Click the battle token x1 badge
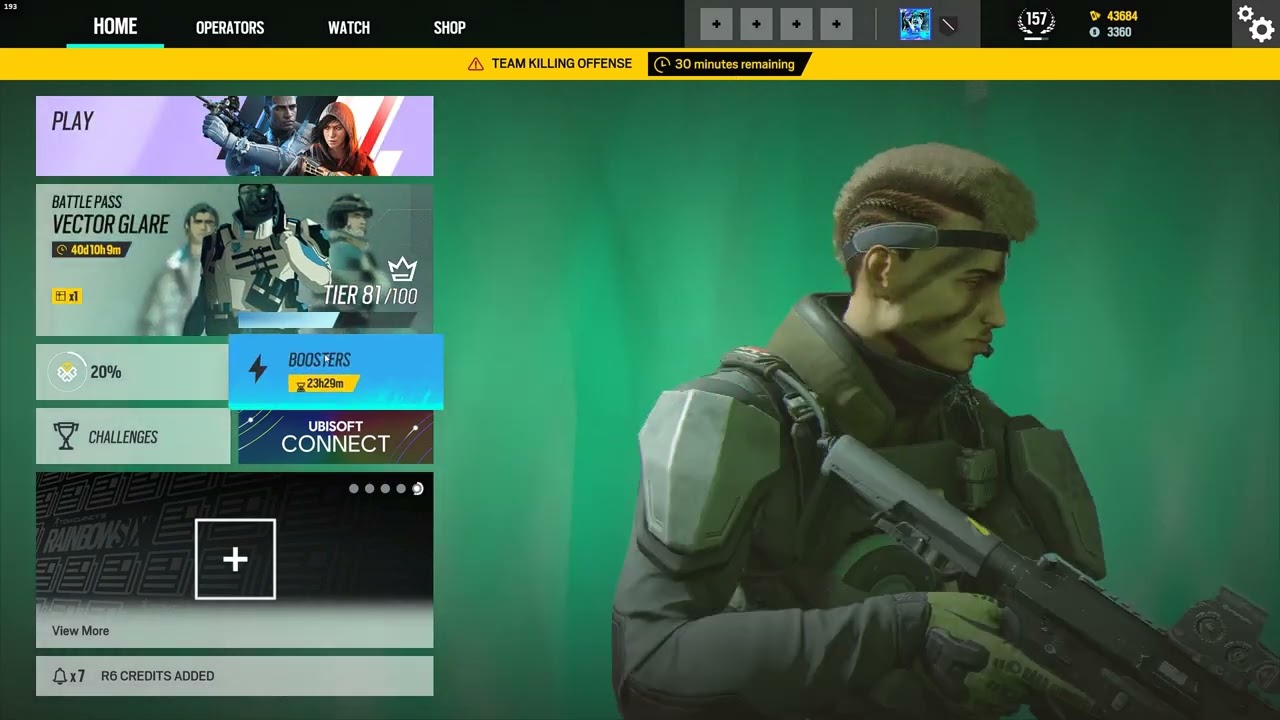This screenshot has height=720, width=1280. pyautogui.click(x=67, y=296)
